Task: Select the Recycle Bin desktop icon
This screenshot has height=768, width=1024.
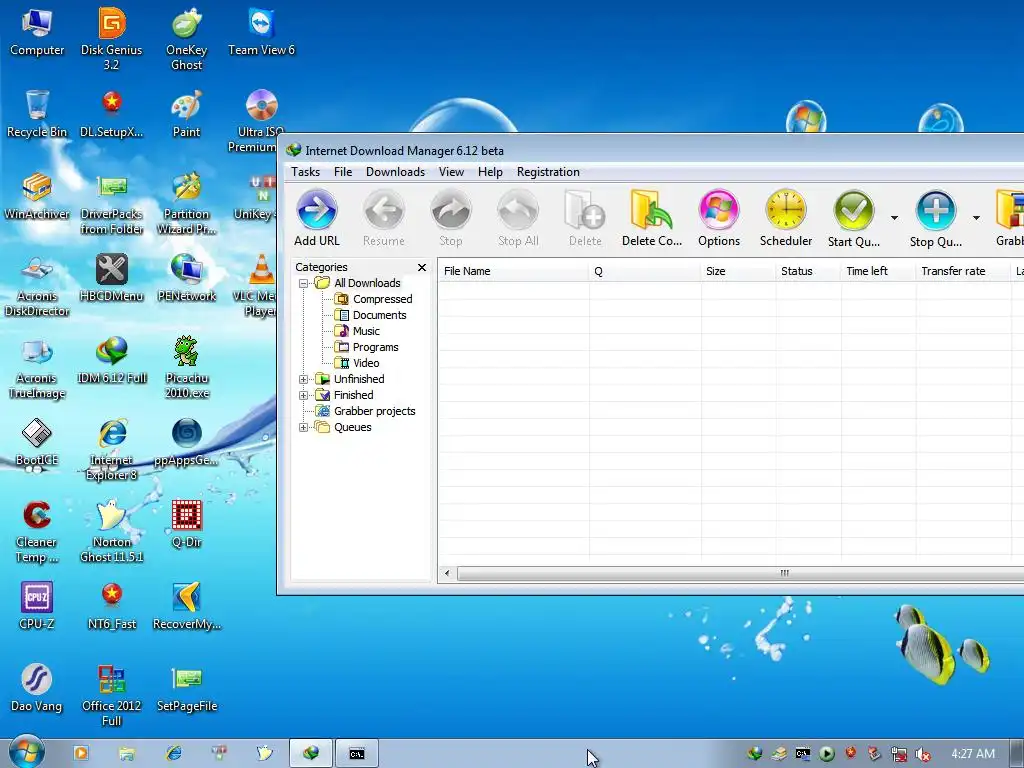Action: pyautogui.click(x=37, y=114)
